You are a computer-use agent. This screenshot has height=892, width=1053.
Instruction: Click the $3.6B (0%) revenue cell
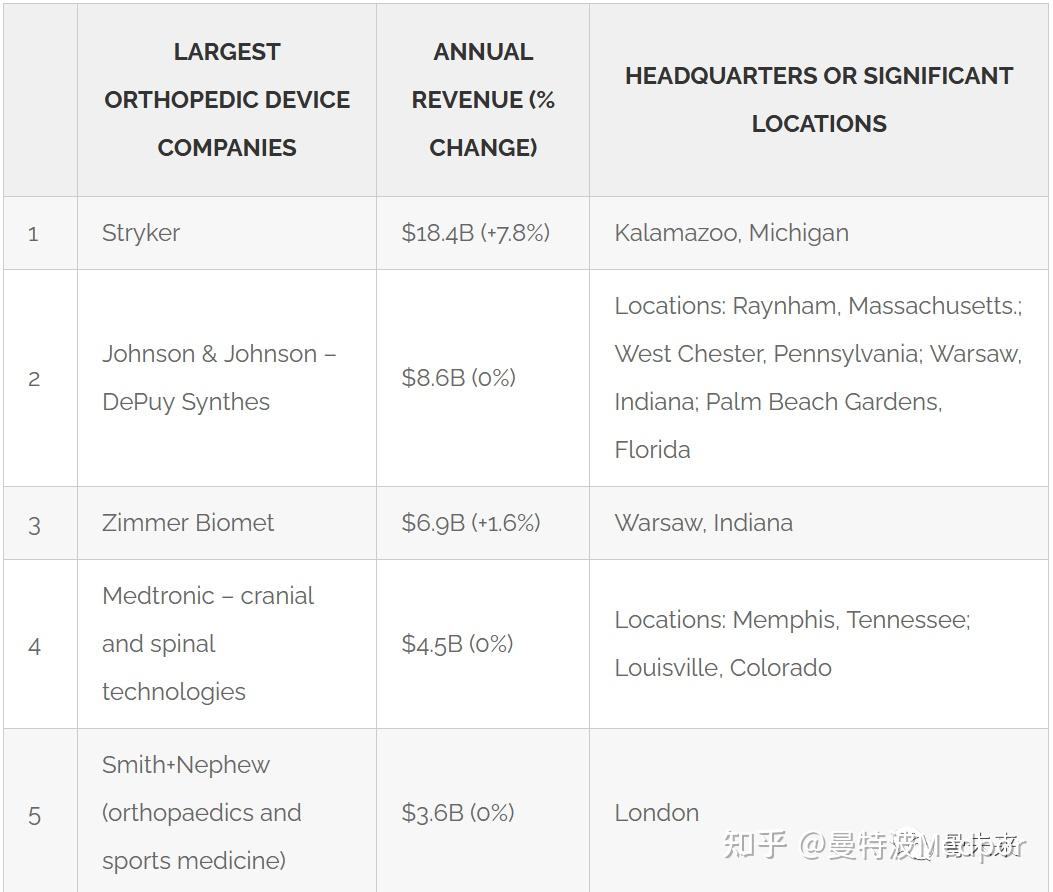(457, 813)
